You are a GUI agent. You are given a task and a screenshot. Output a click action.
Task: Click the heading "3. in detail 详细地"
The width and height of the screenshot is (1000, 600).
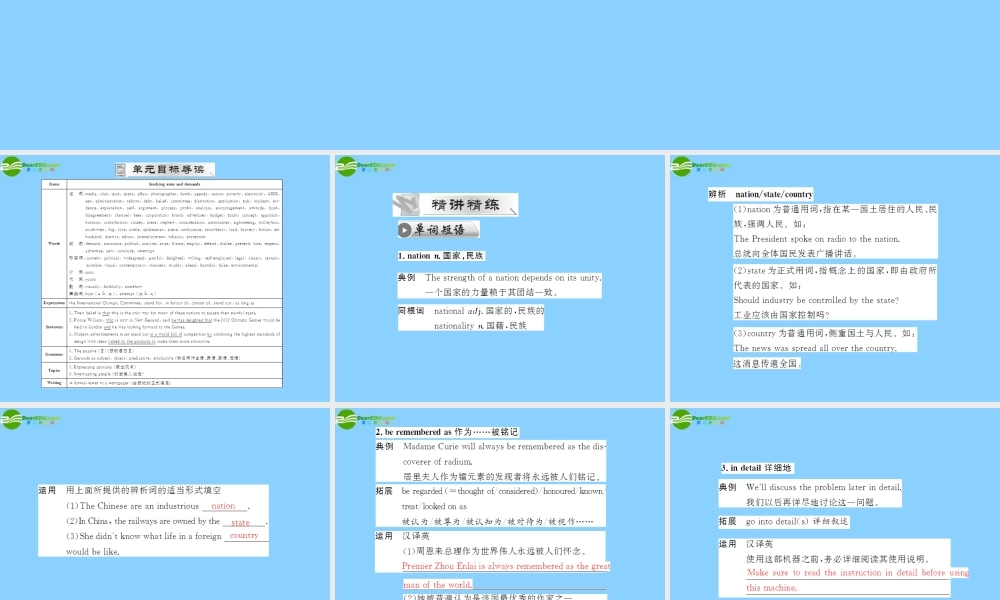pyautogui.click(x=756, y=468)
